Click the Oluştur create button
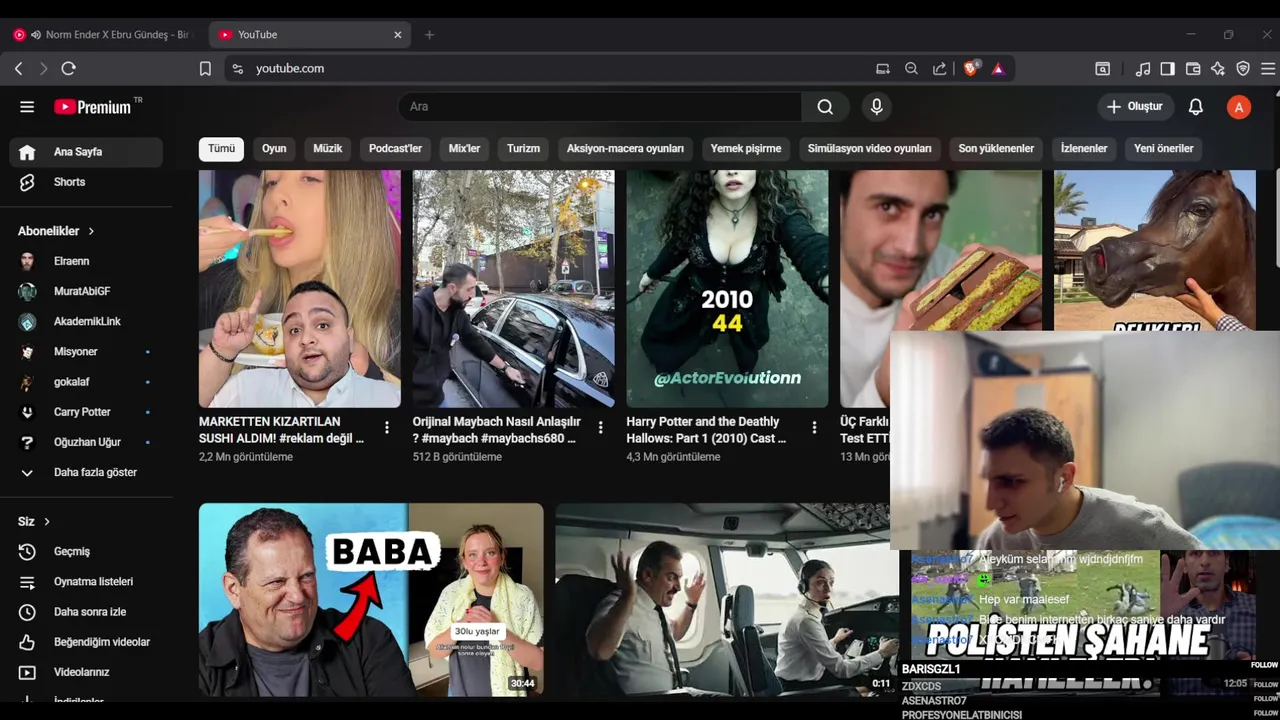1280x720 pixels. (1135, 107)
